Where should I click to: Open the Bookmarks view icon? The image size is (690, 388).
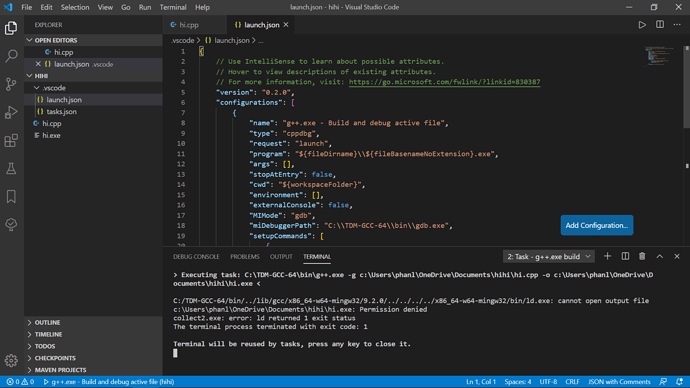click(11, 197)
